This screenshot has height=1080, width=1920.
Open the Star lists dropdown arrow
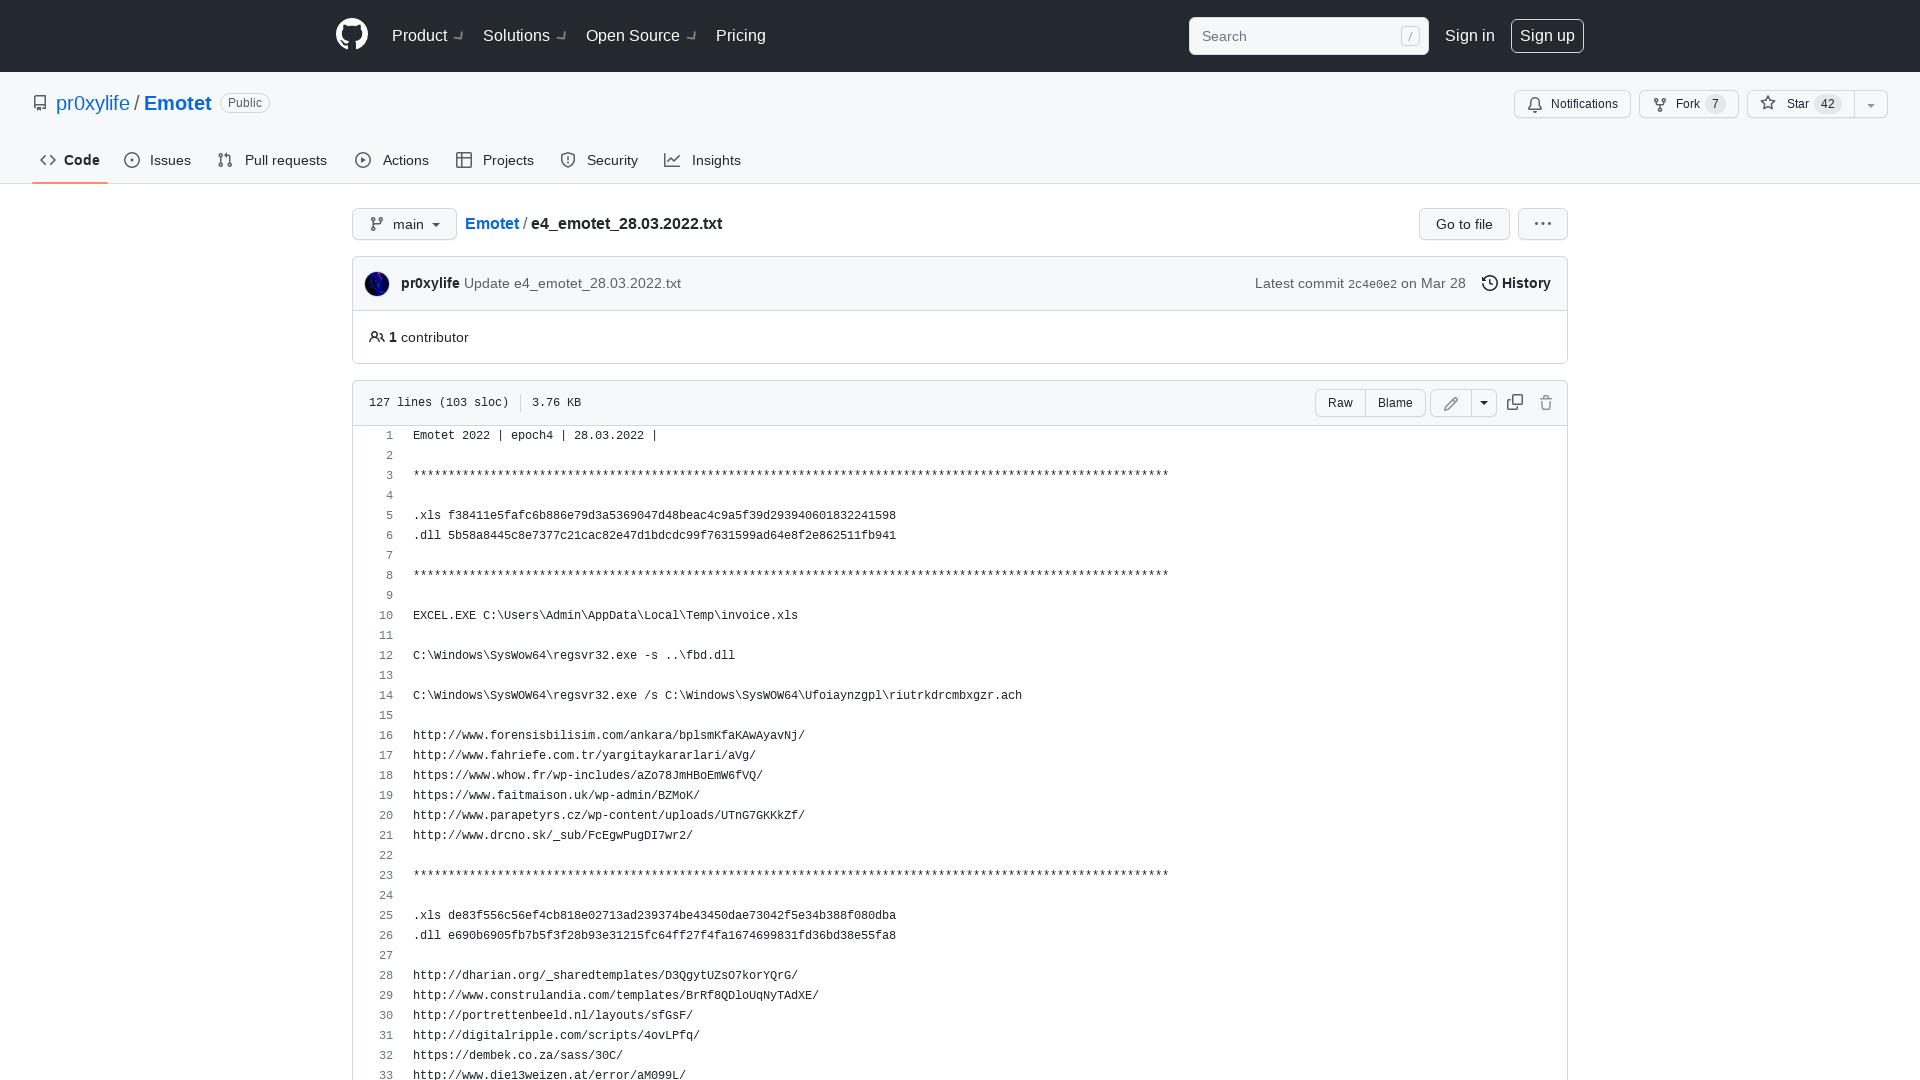tap(1871, 104)
